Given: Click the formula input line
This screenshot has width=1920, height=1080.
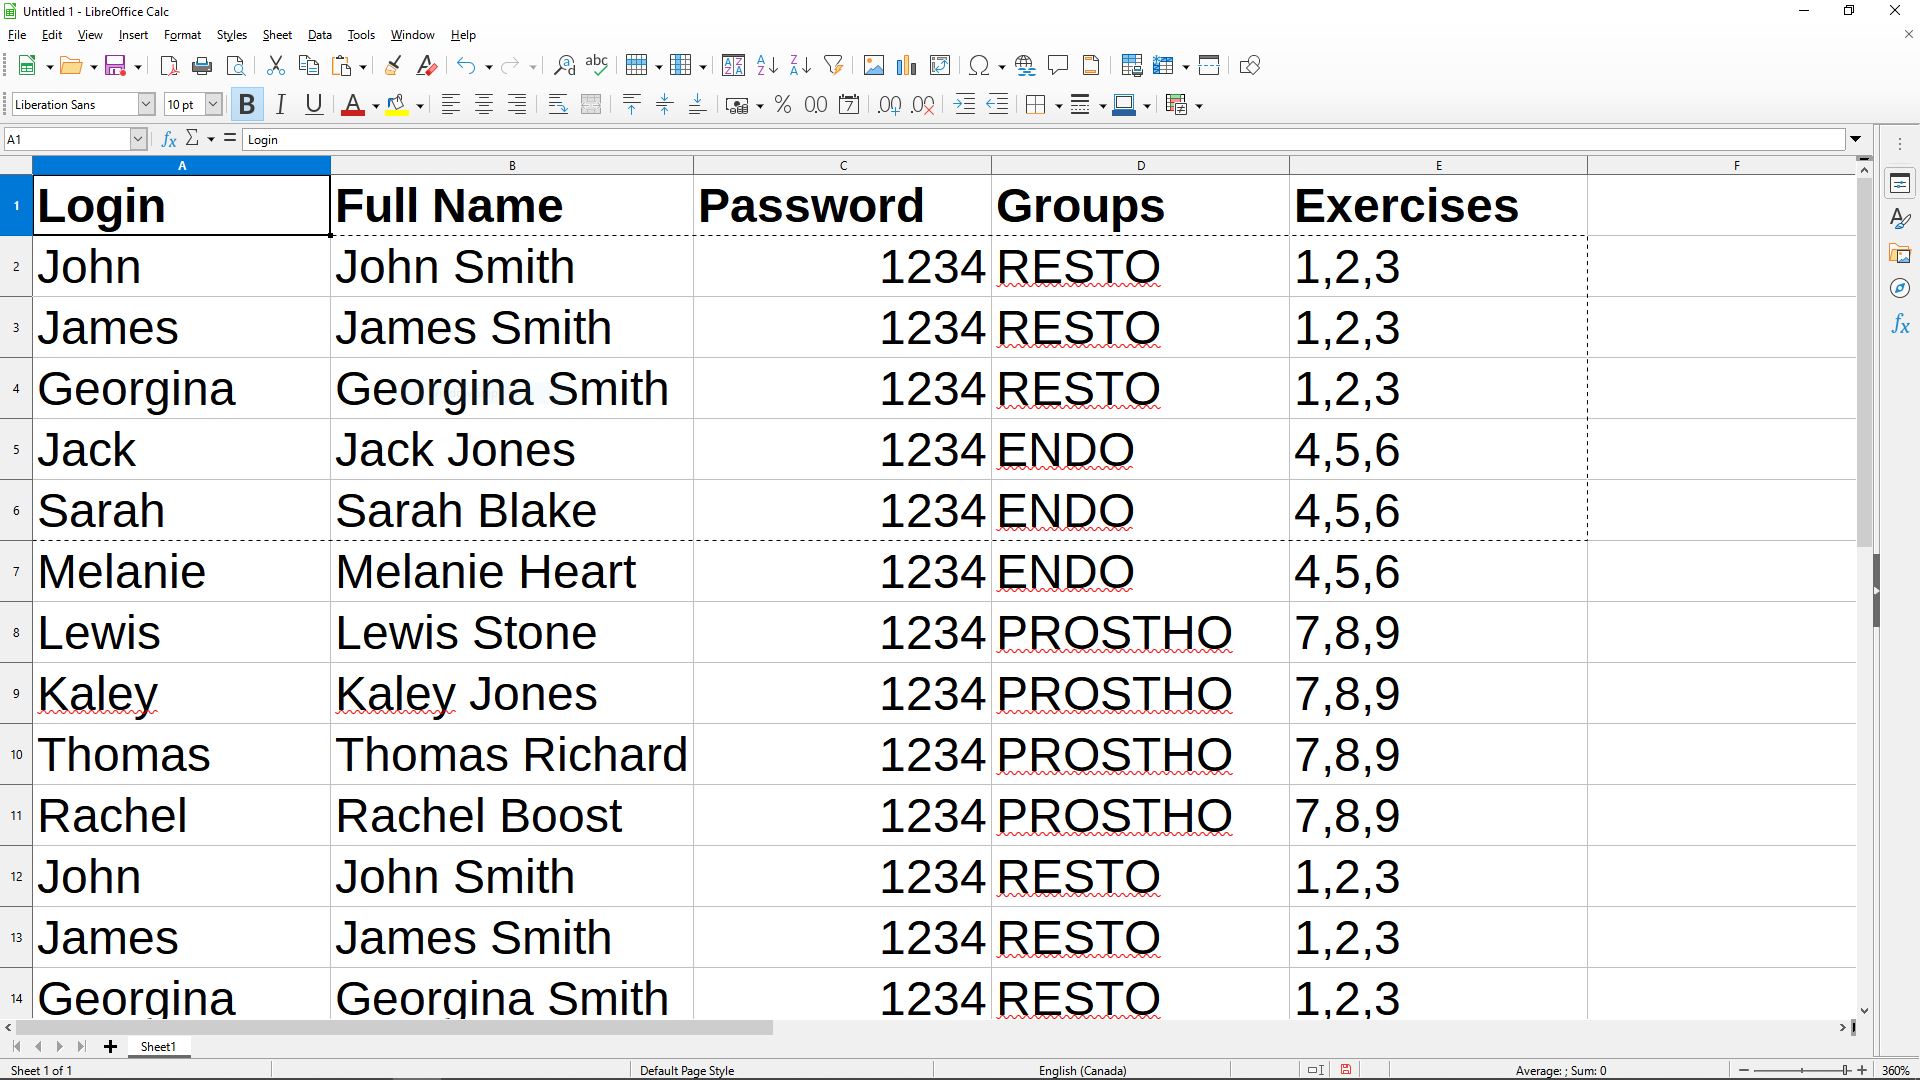Looking at the screenshot, I should [x=1040, y=140].
